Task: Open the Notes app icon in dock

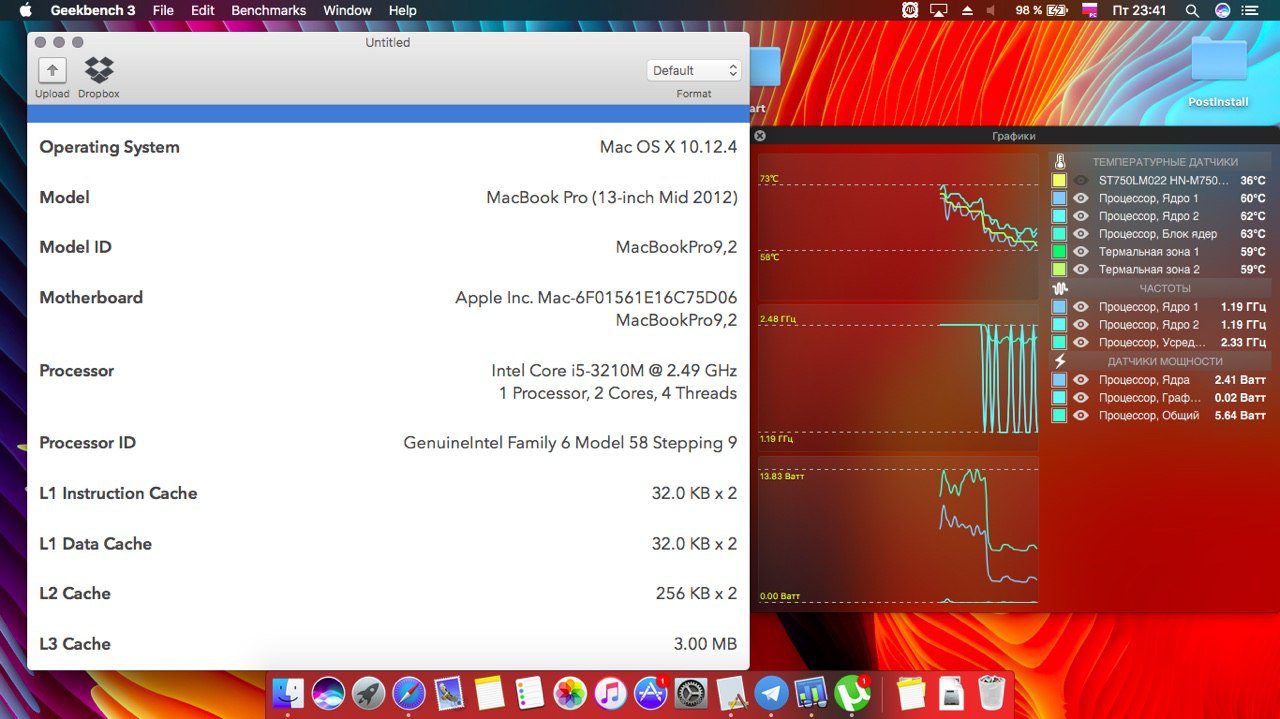Action: (489, 692)
